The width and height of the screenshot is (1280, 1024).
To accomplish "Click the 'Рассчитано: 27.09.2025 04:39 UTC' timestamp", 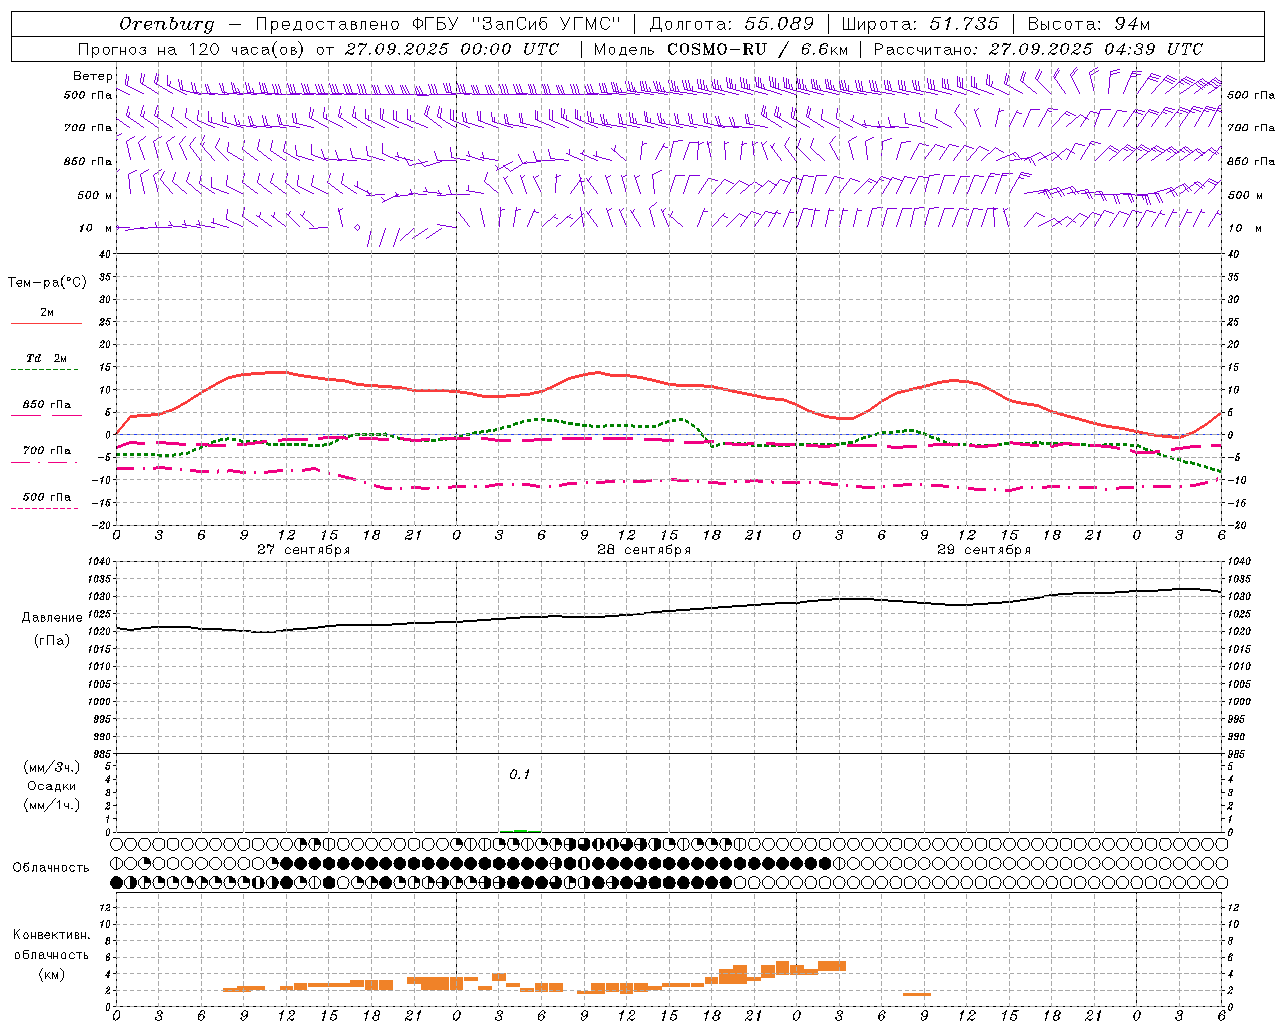I will [1038, 49].
